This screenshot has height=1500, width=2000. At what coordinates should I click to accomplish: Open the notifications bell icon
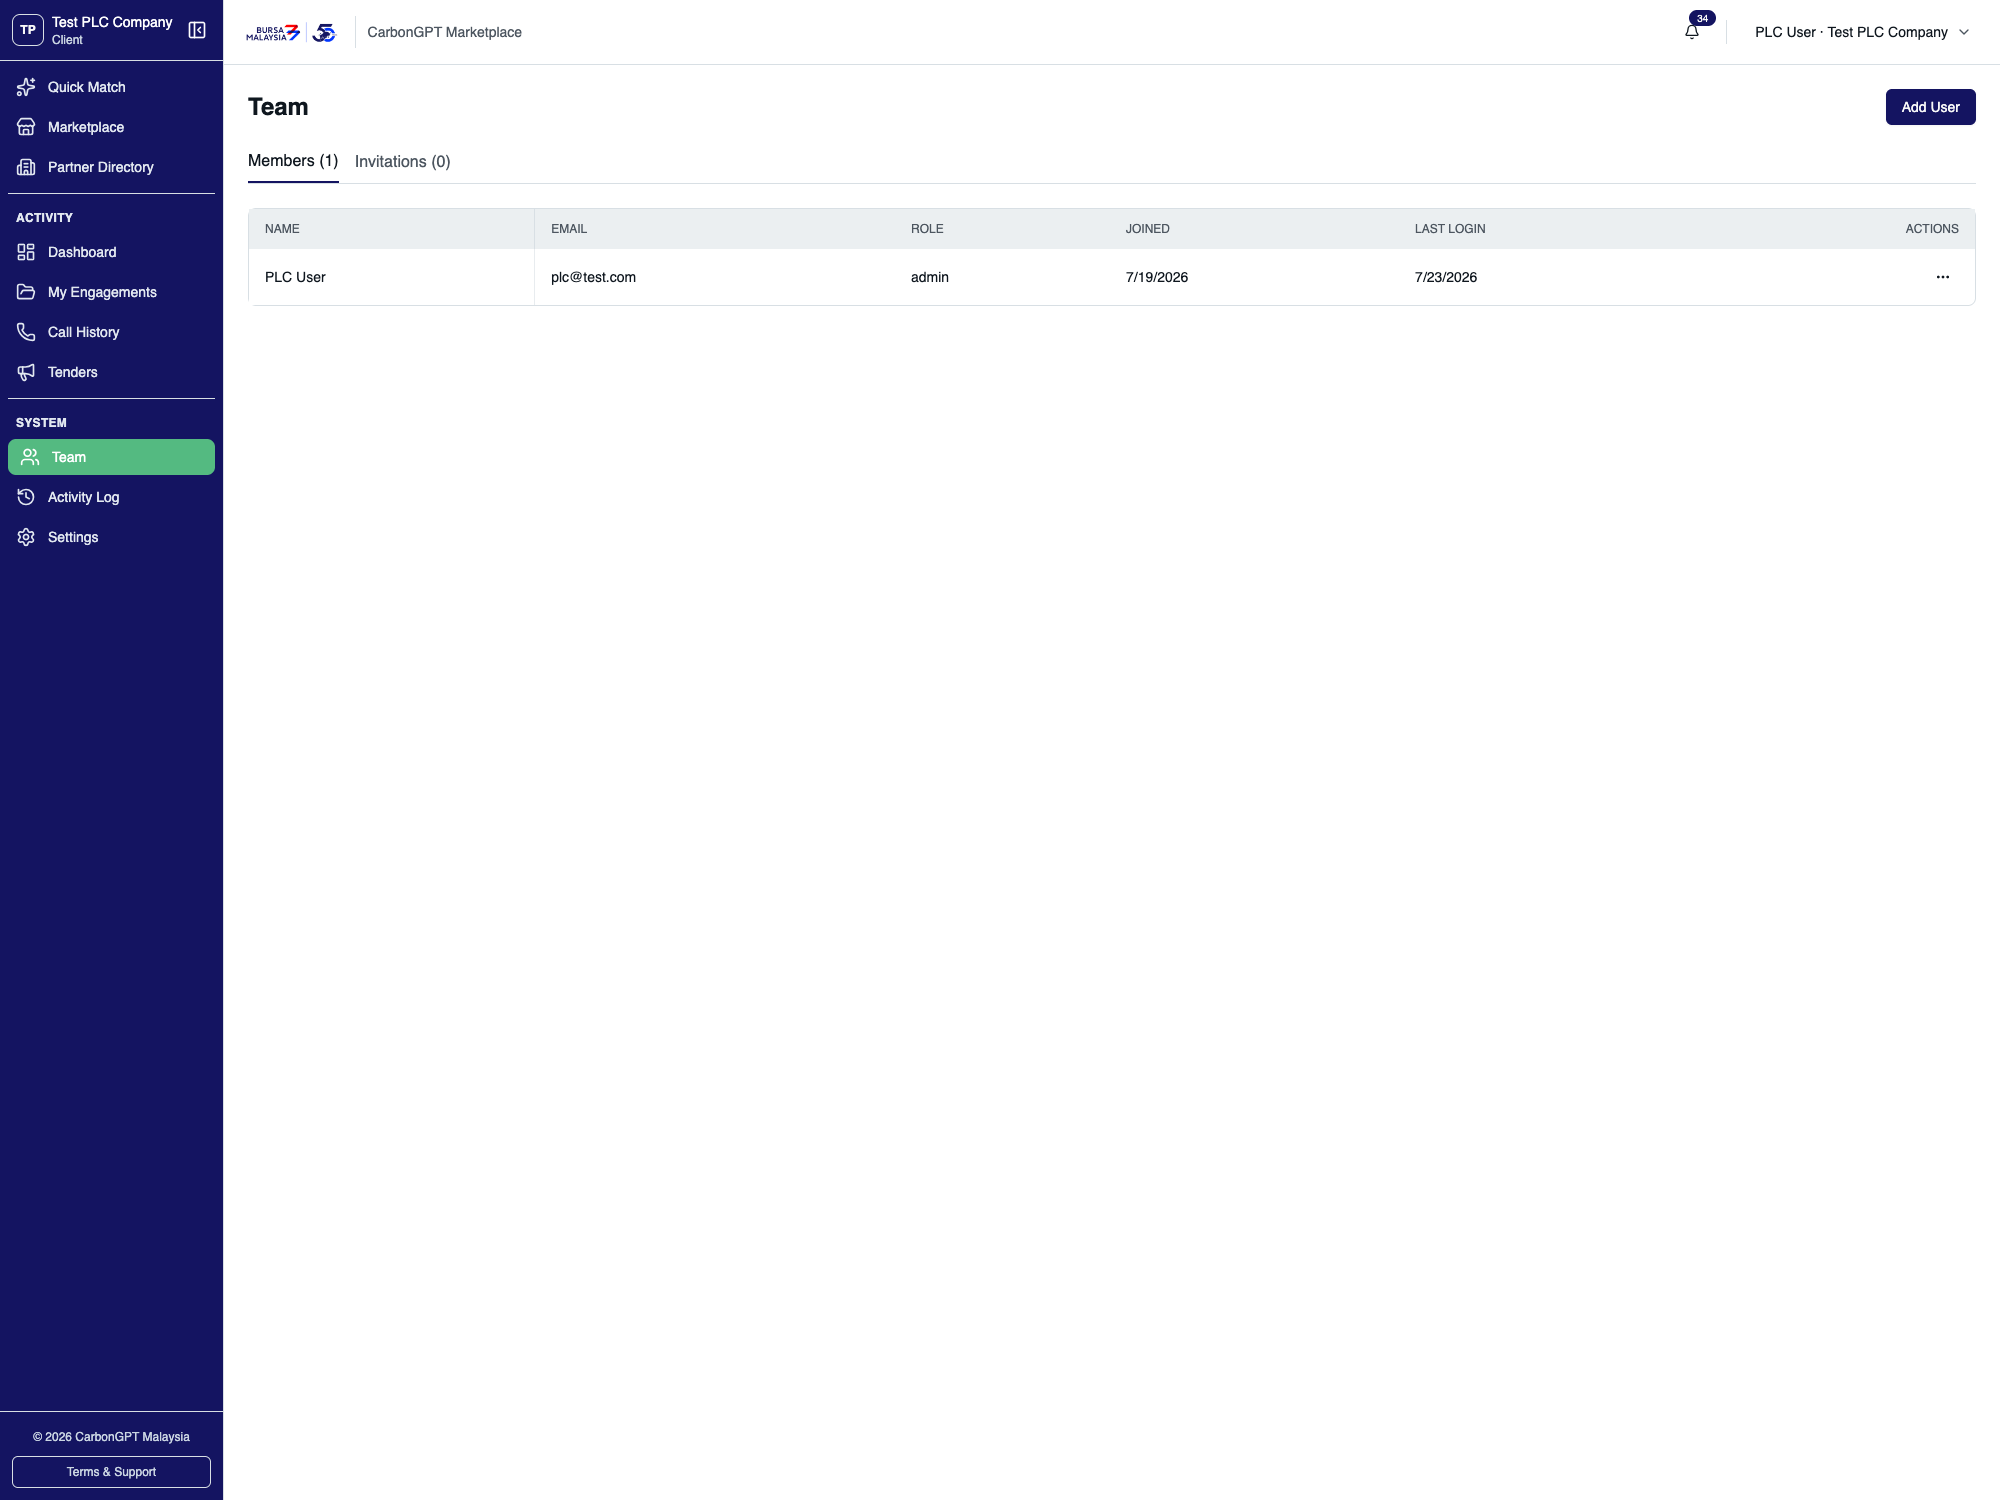tap(1692, 32)
